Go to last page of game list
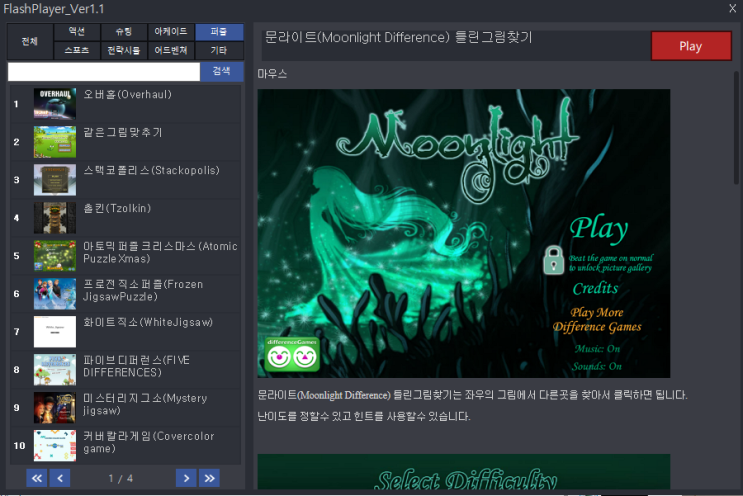Image resolution: width=743 pixels, height=496 pixels. tap(209, 478)
